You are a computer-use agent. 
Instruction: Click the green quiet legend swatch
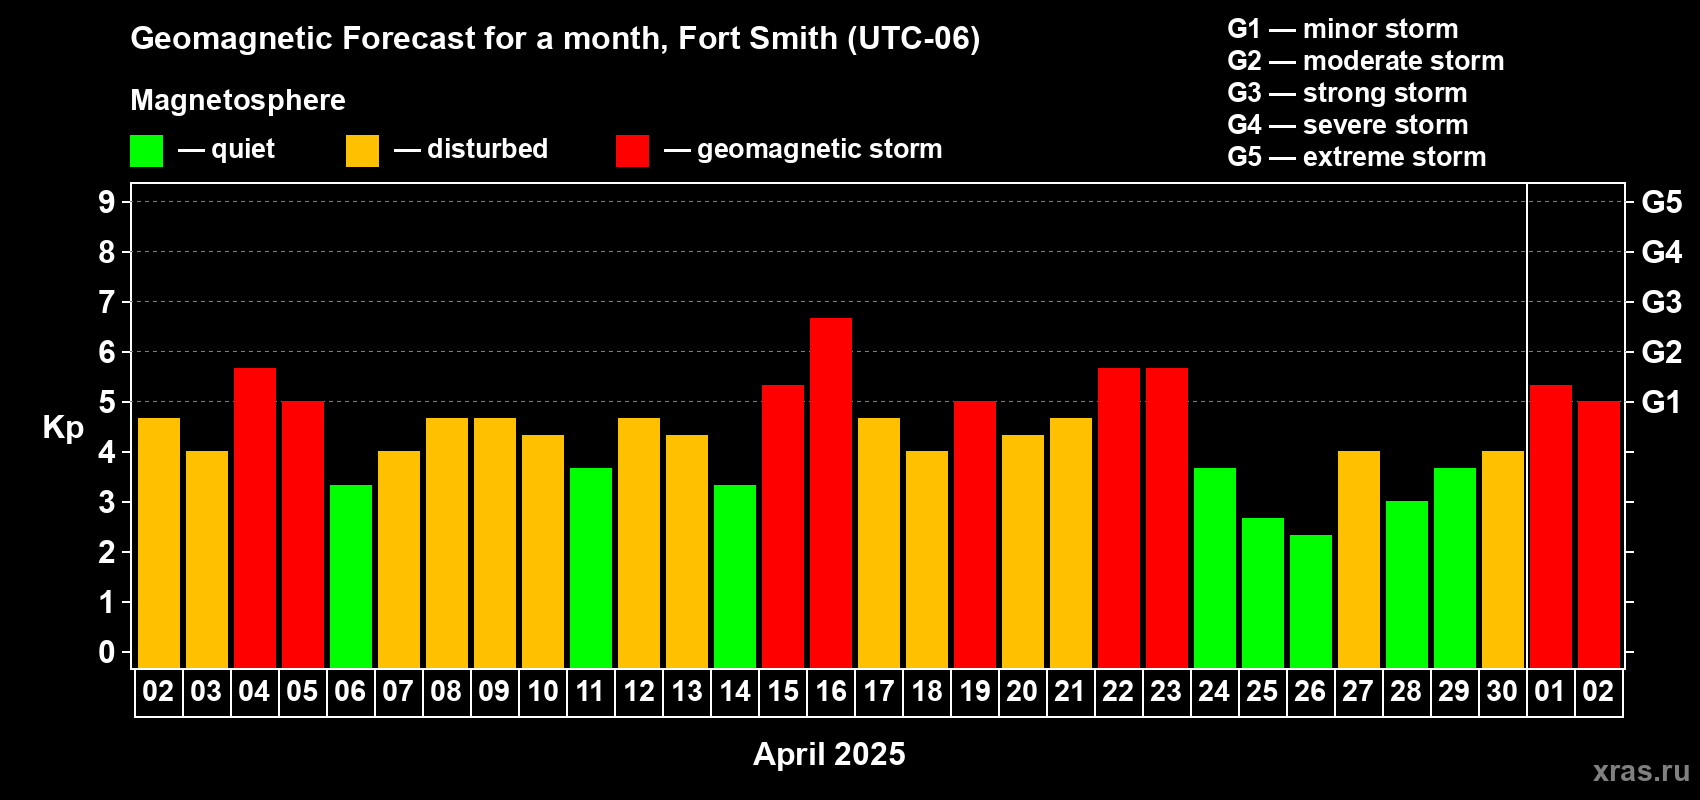click(146, 151)
